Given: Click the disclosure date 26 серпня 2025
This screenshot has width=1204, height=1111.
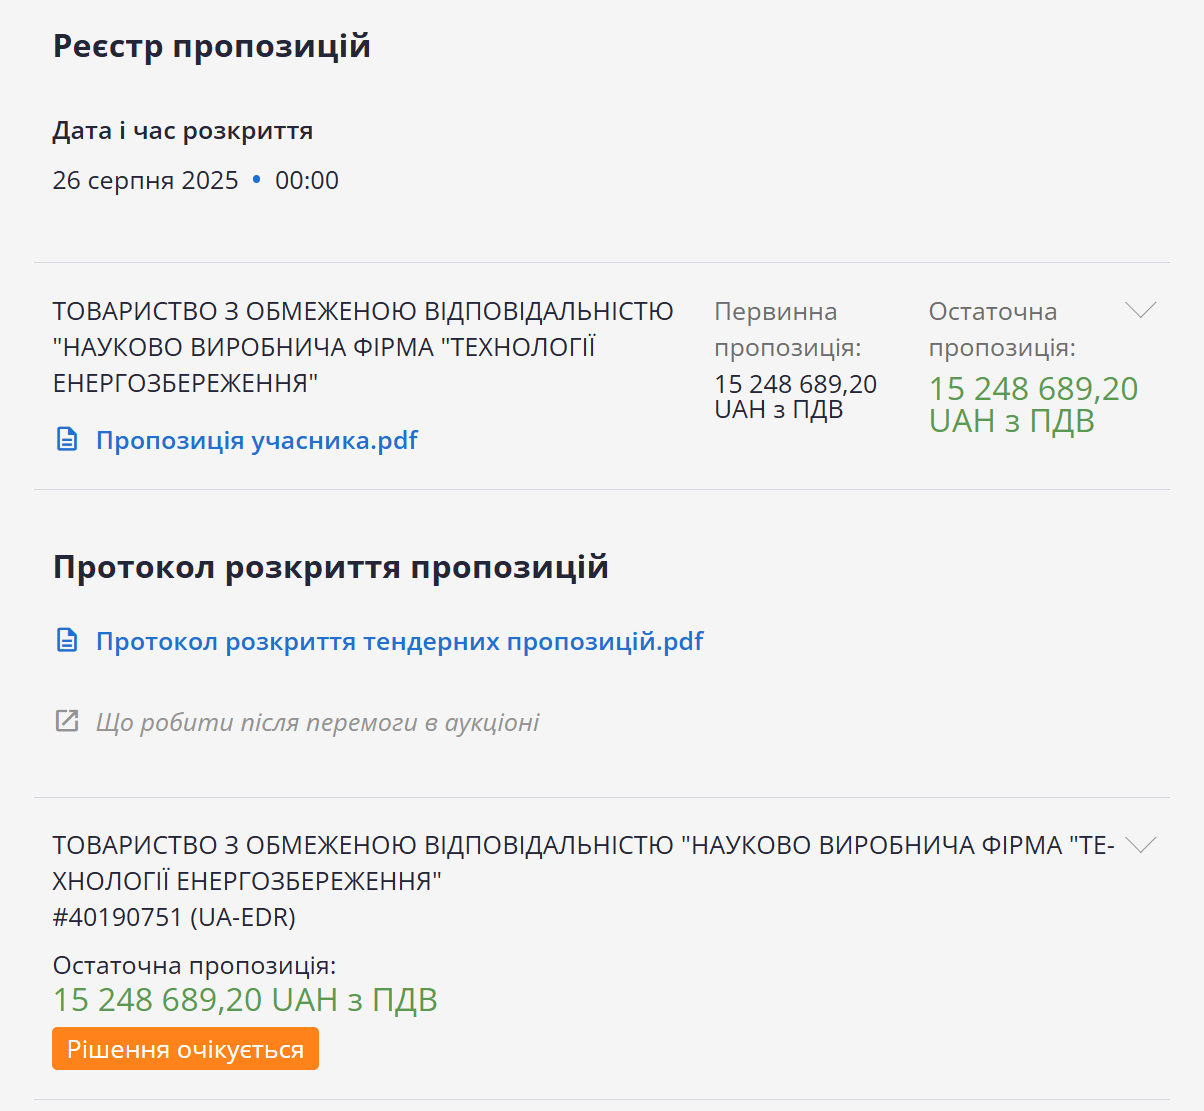Looking at the screenshot, I should (145, 180).
